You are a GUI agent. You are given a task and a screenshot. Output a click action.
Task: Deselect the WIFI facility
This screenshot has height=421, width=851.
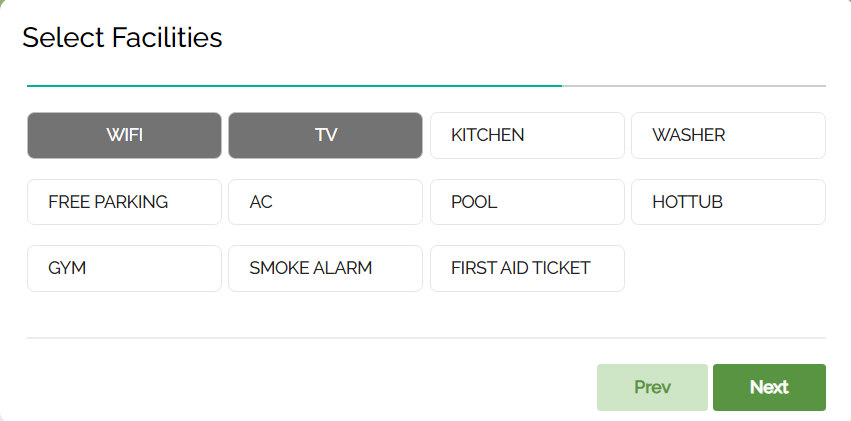coord(124,135)
